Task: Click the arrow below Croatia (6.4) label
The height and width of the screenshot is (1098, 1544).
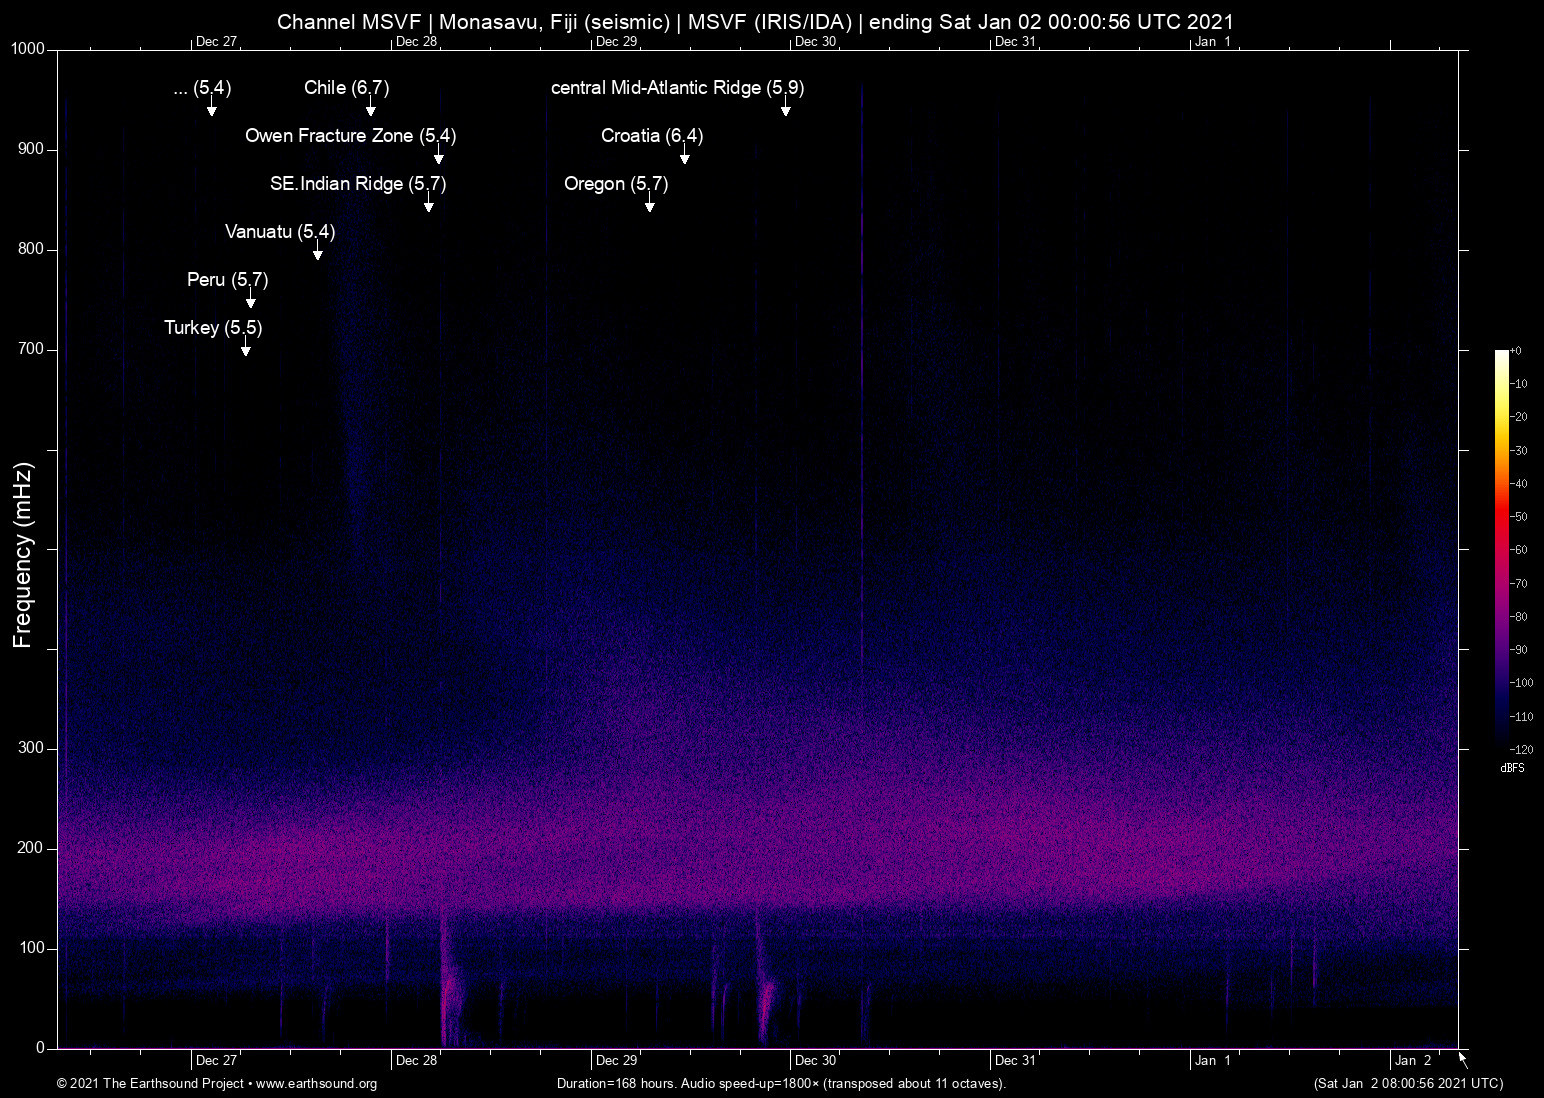Action: click(x=685, y=156)
